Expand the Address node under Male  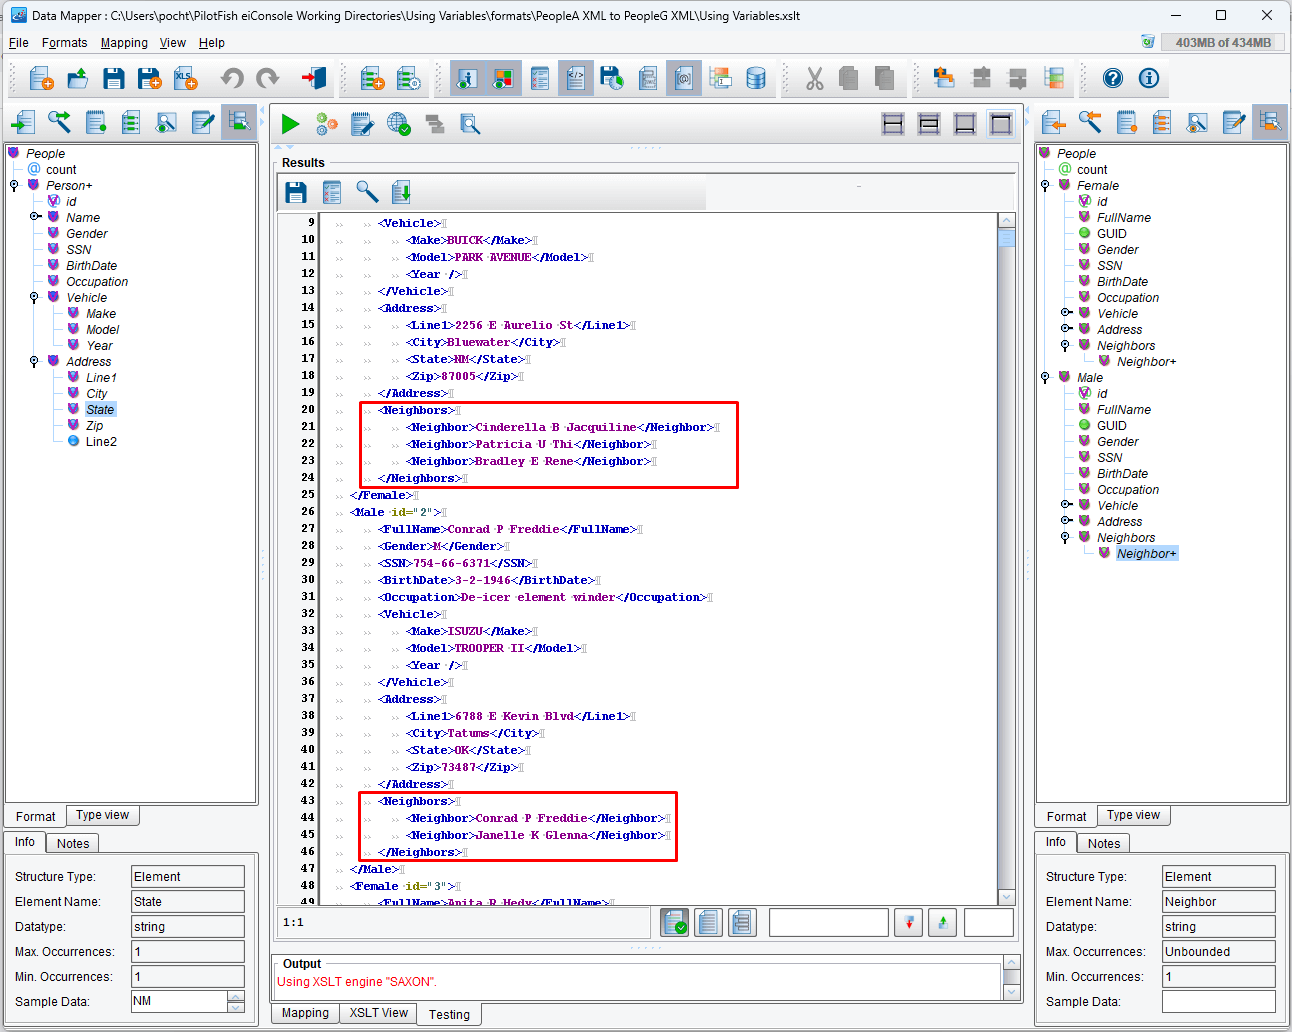pyautogui.click(x=1066, y=521)
